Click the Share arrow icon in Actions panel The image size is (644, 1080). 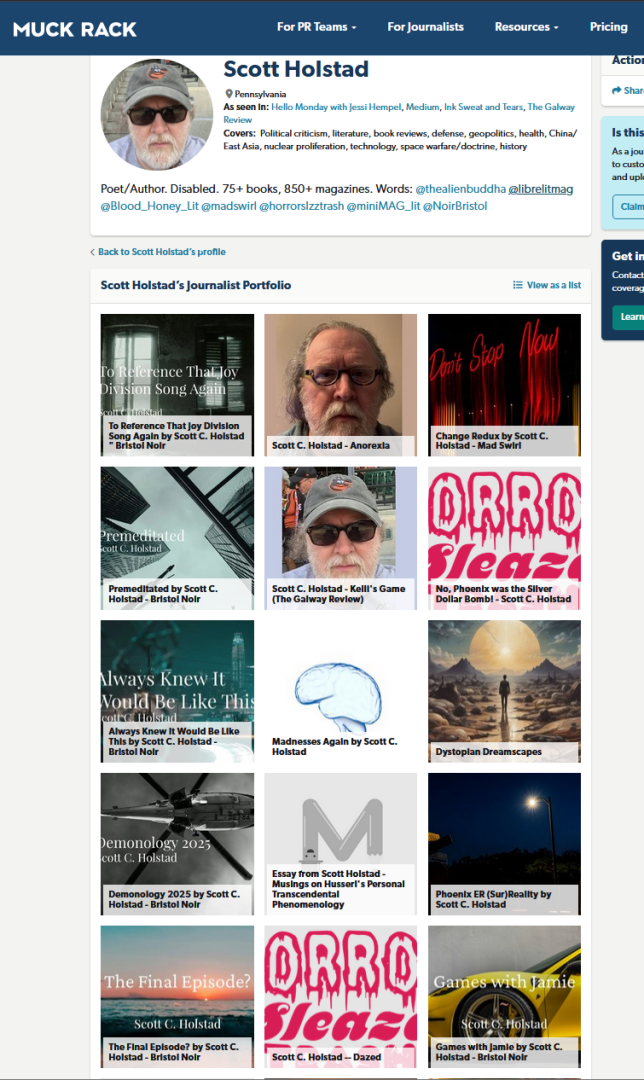[617, 91]
